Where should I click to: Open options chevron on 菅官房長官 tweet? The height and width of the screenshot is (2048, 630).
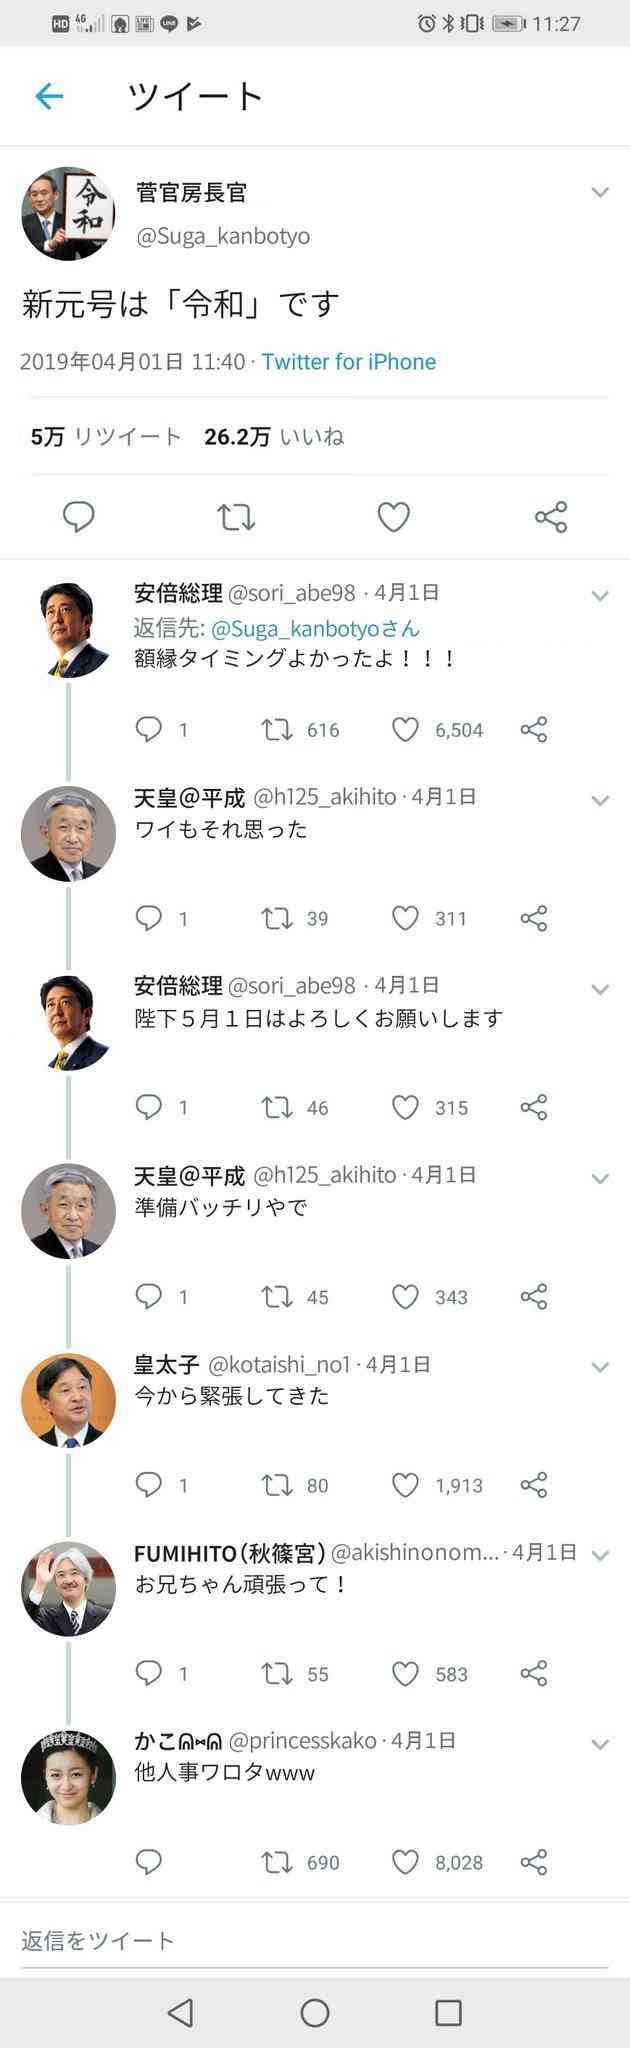(600, 192)
